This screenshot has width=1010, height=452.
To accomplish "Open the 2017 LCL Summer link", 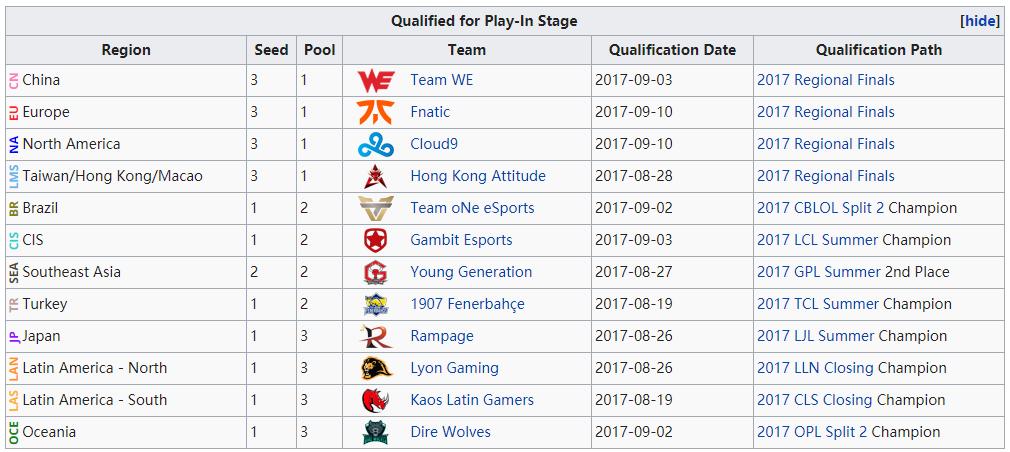I will coord(817,240).
